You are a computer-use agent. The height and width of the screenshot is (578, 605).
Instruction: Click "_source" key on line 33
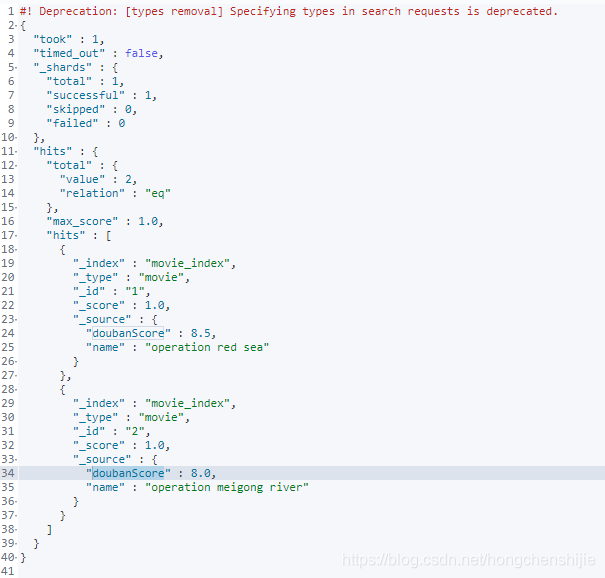point(102,459)
